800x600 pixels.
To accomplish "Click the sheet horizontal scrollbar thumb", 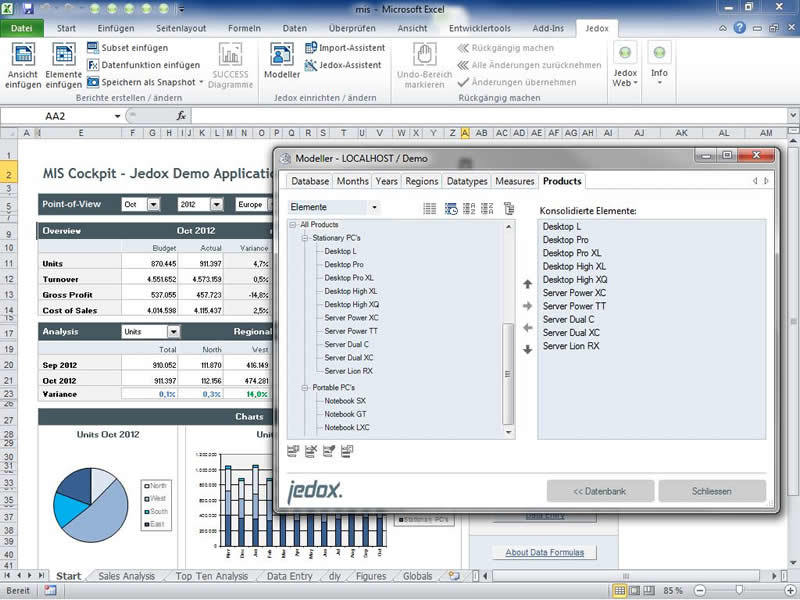I will tap(626, 576).
